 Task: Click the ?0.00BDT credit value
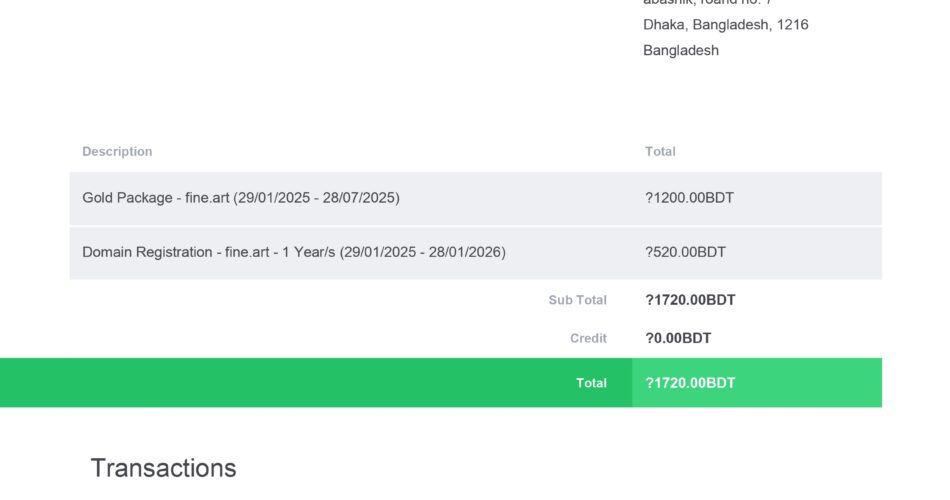coord(678,338)
